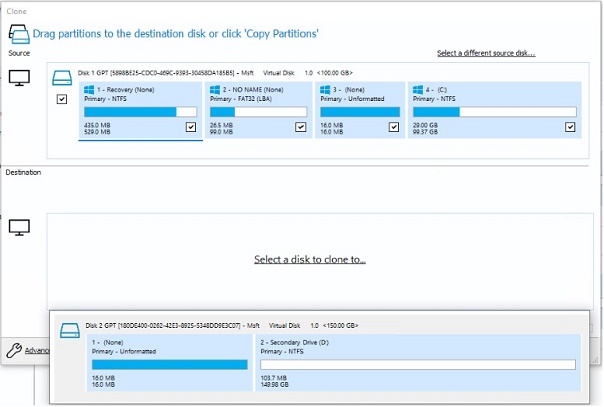This screenshot has height=407, width=604.
Task: Toggle checkbox for entire source Disk 1
Action: coord(62,101)
